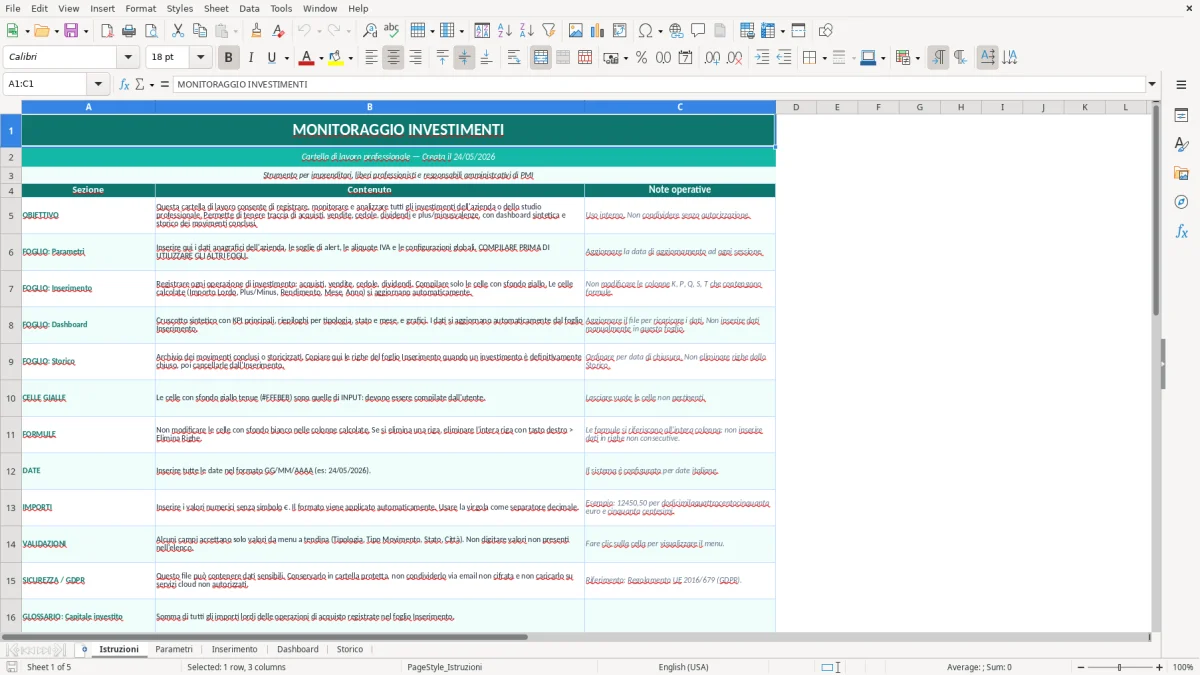Open the Tools menu
Screen dimensions: 1200x675
coord(281,8)
